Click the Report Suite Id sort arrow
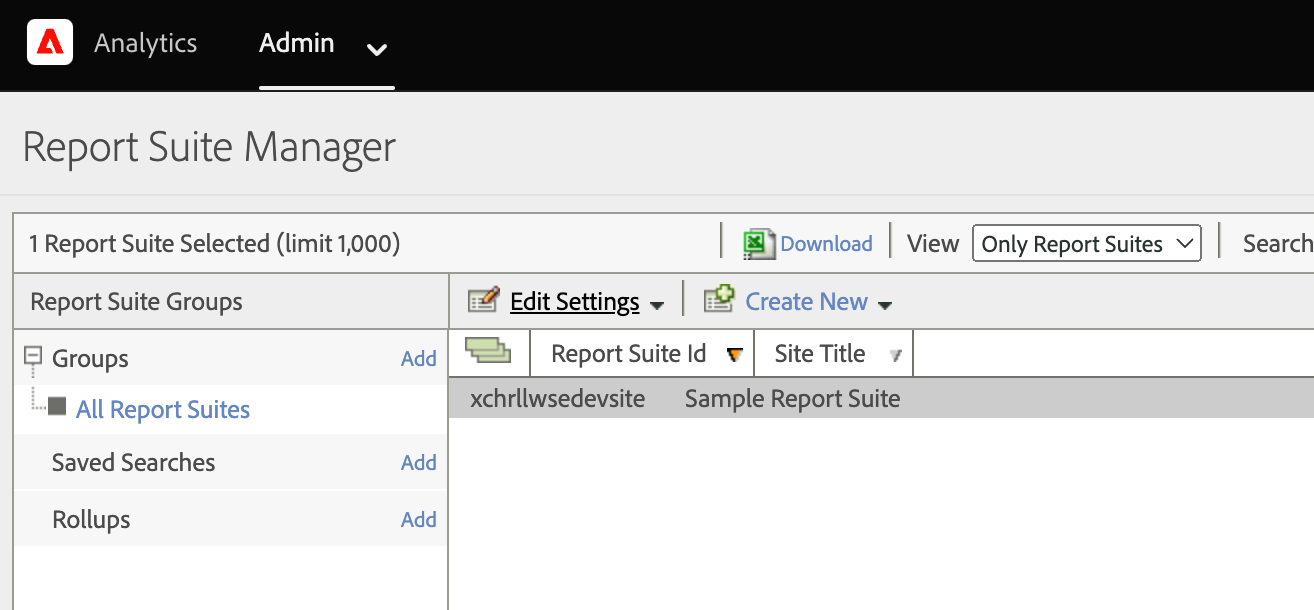This screenshot has height=610, width=1314. point(735,354)
